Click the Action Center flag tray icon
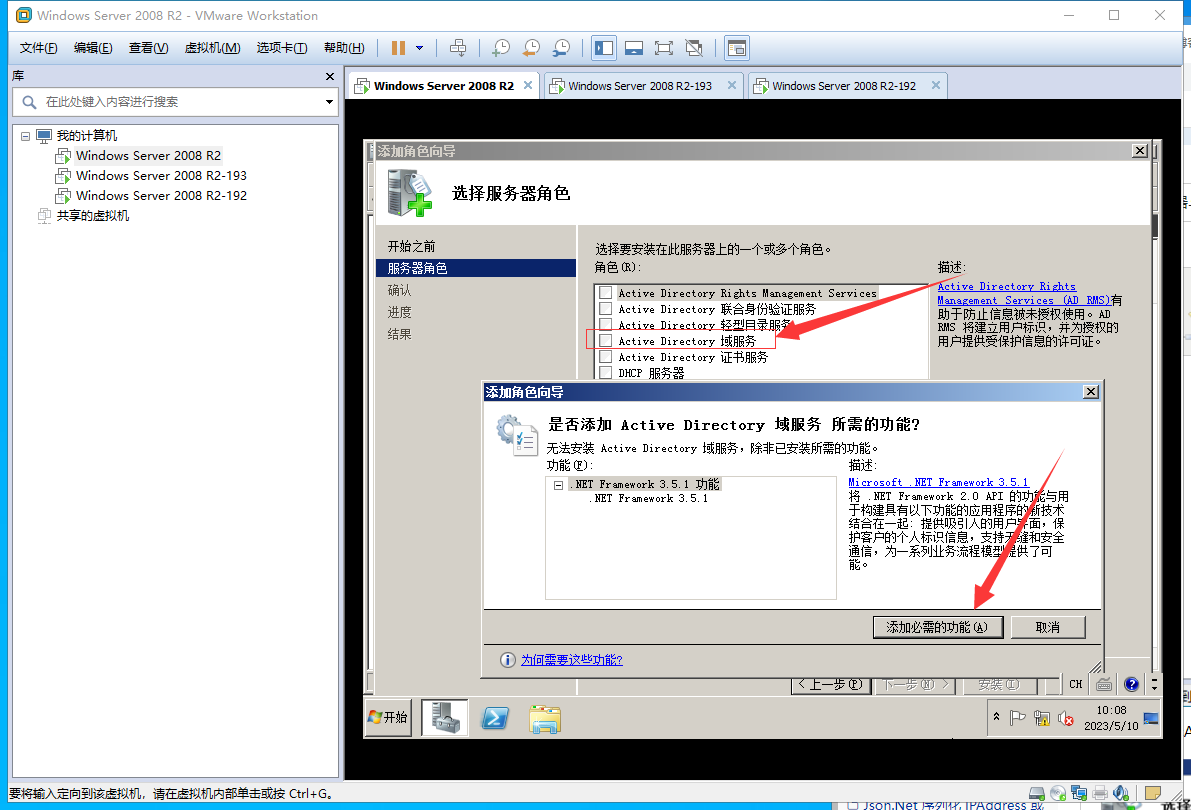1191x810 pixels. click(1017, 718)
